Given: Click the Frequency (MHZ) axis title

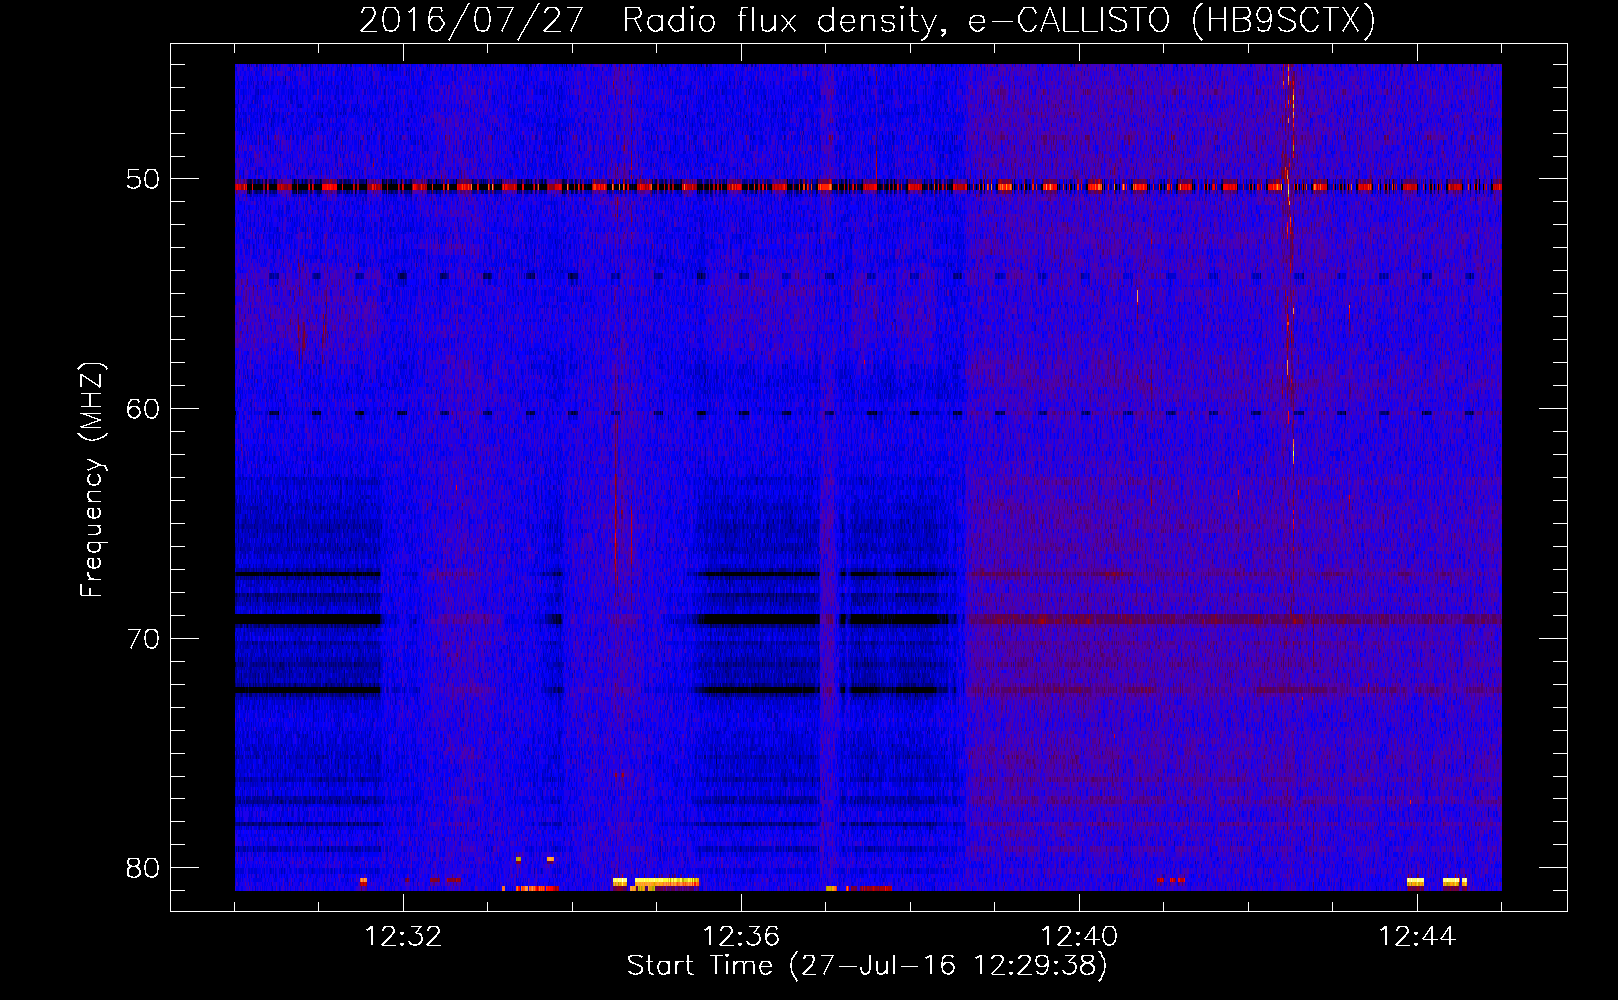Looking at the screenshot, I should tap(91, 480).
